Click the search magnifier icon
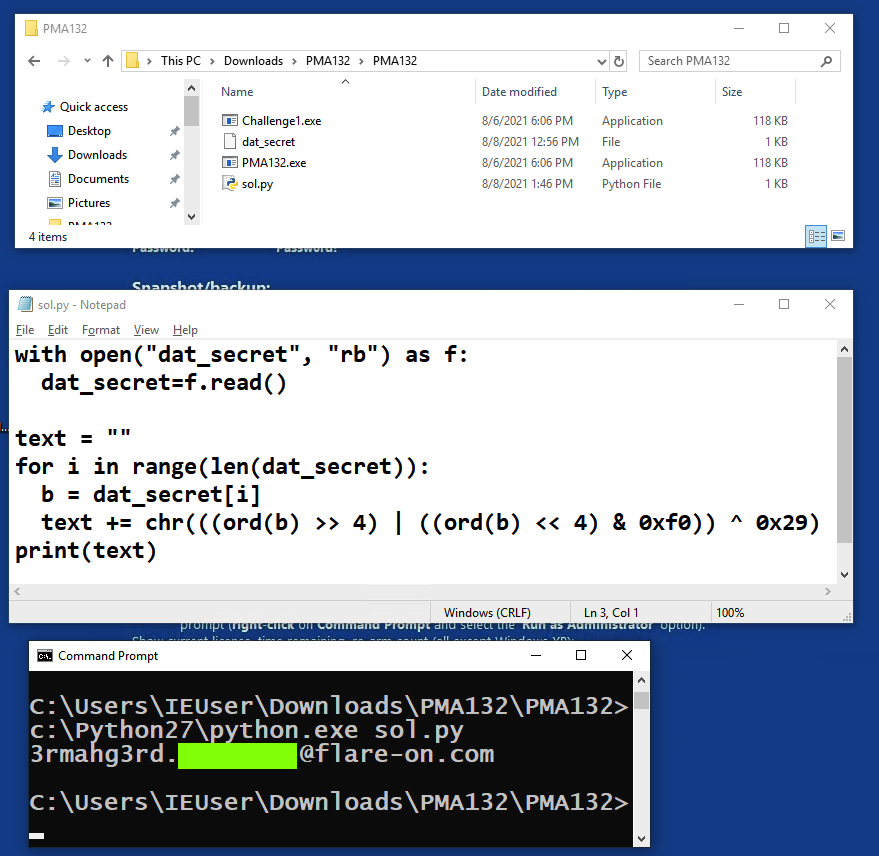This screenshot has height=856, width=879. click(826, 61)
